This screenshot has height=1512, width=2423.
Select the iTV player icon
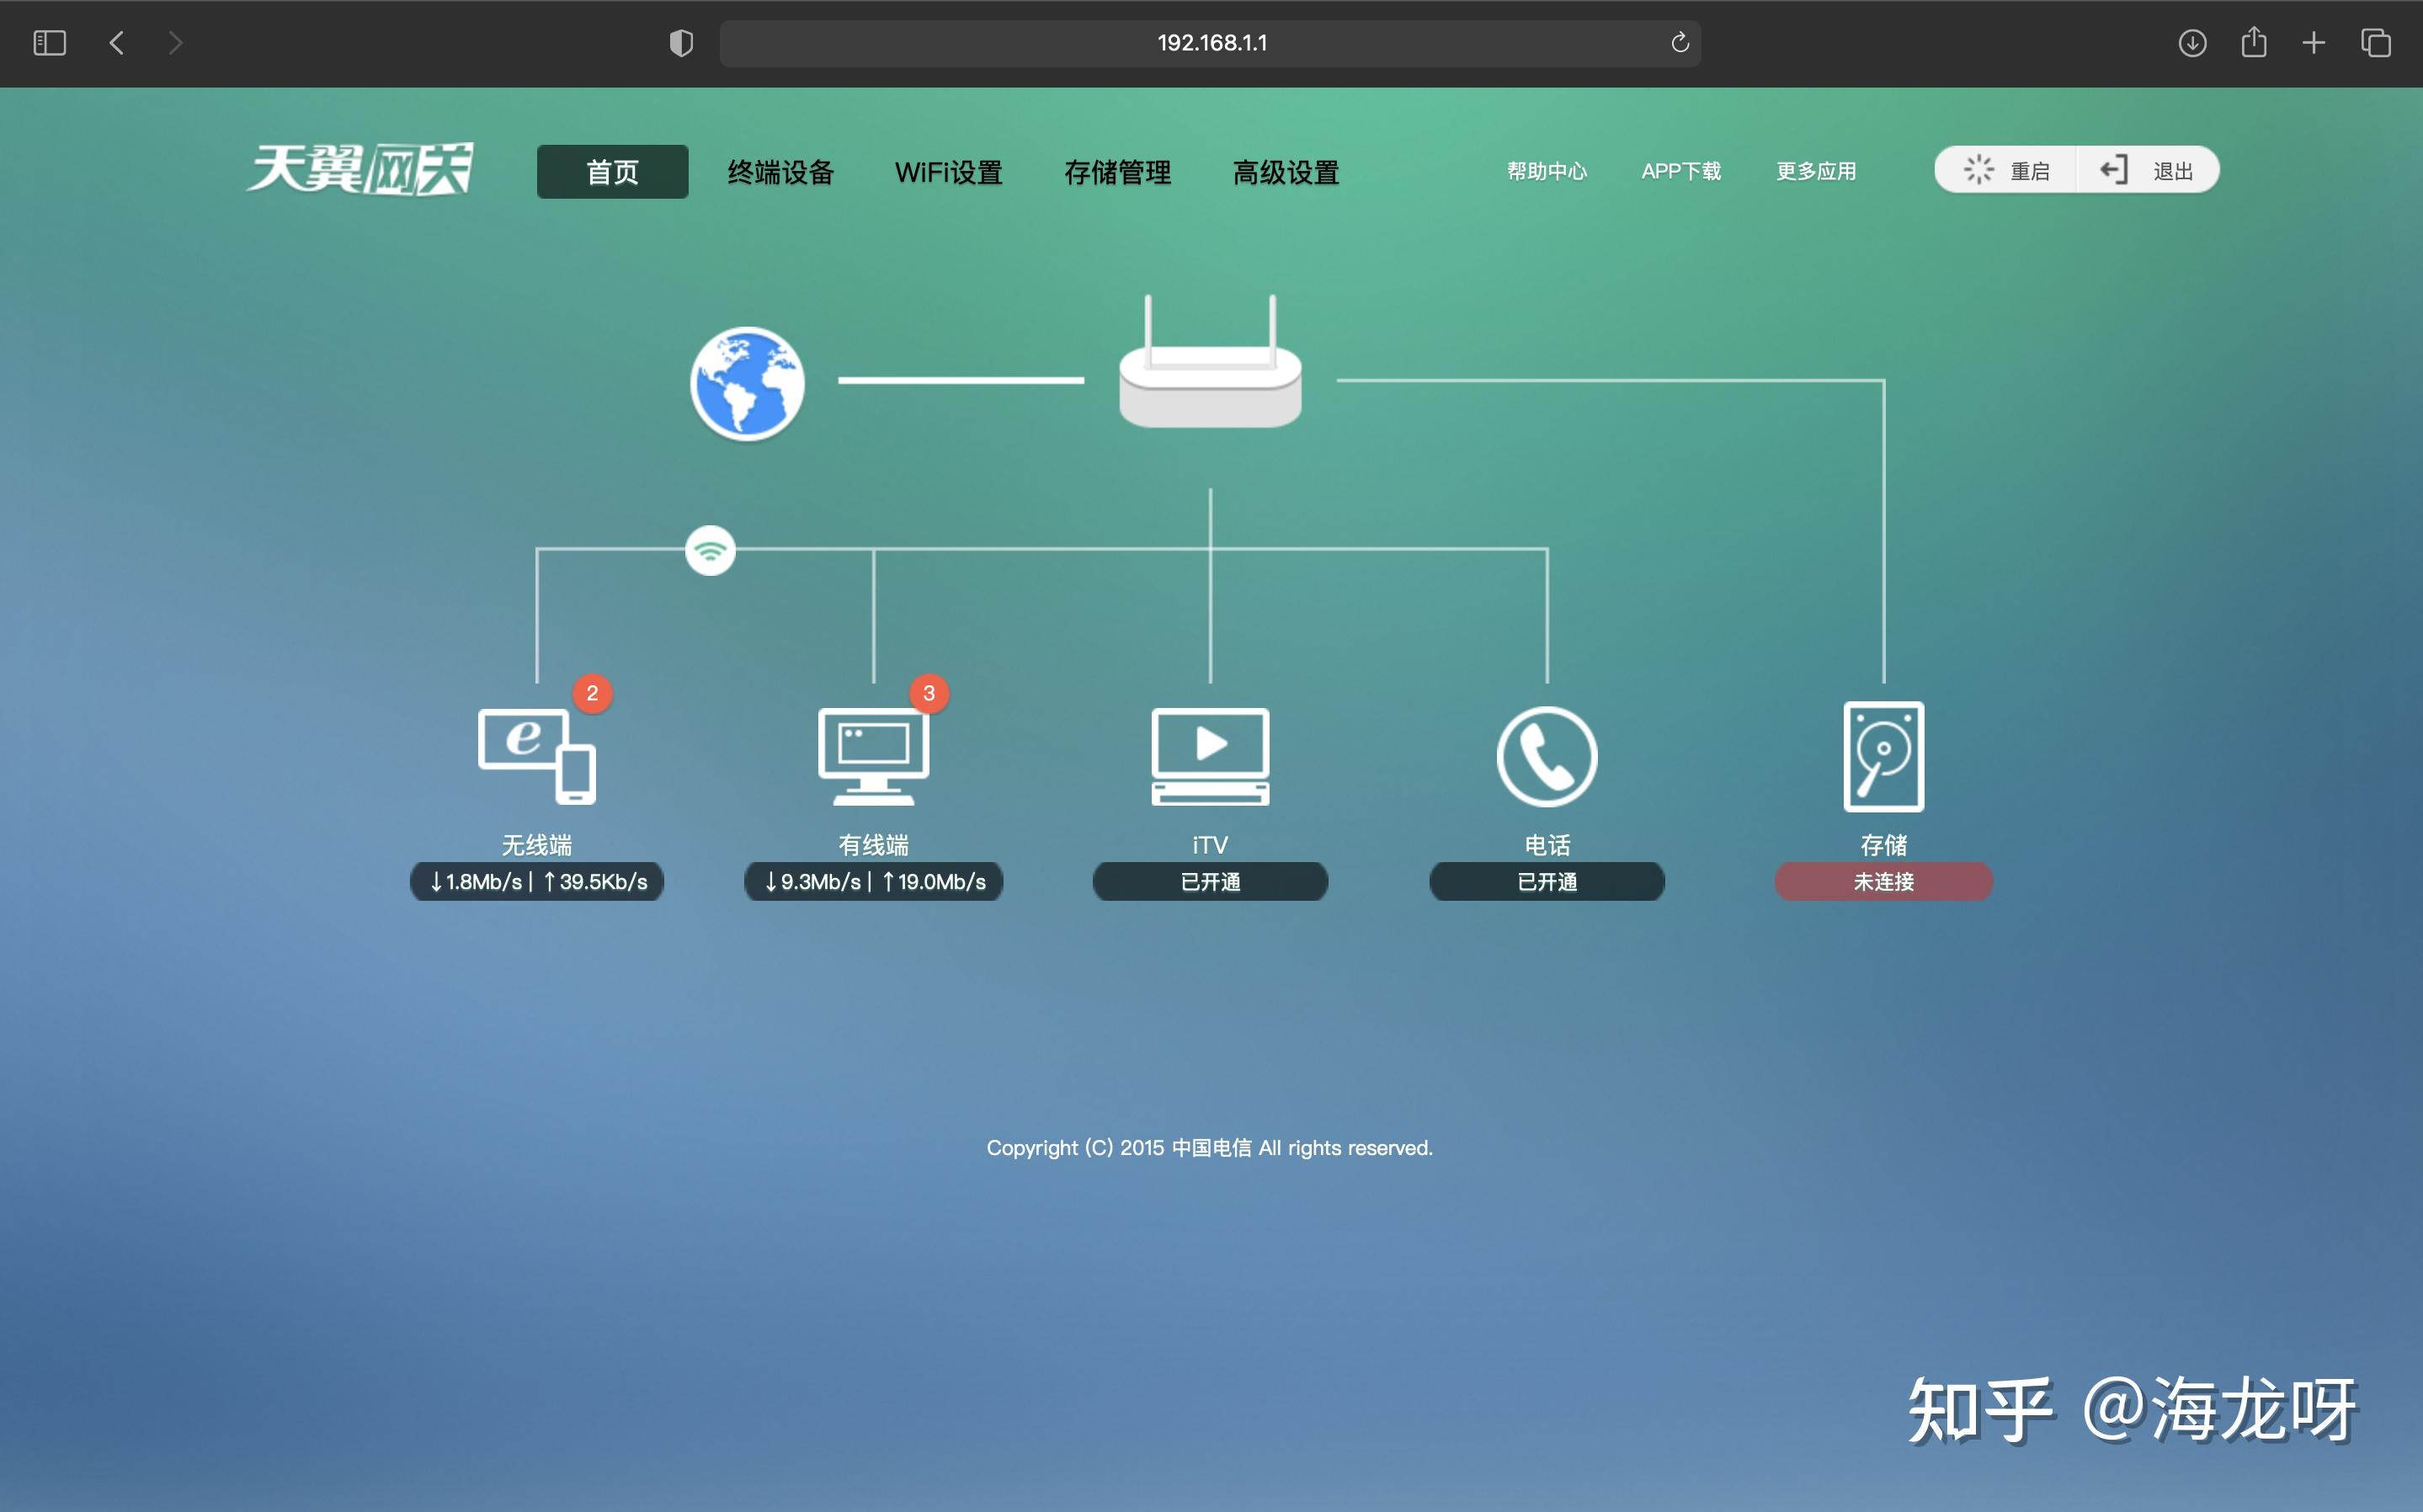[x=1209, y=755]
